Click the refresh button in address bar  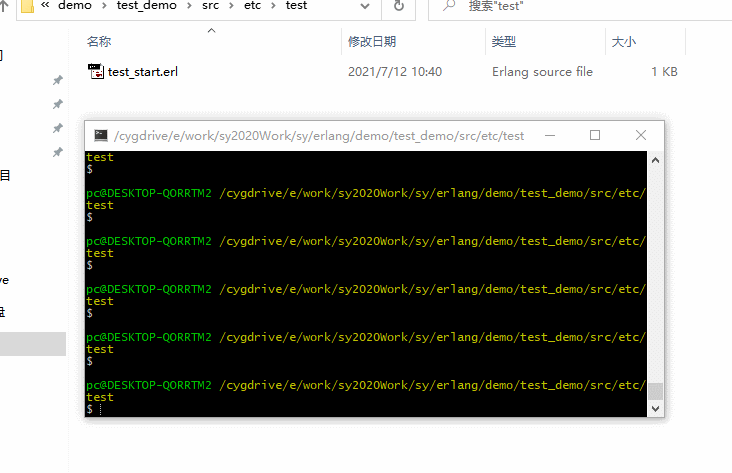(x=399, y=7)
